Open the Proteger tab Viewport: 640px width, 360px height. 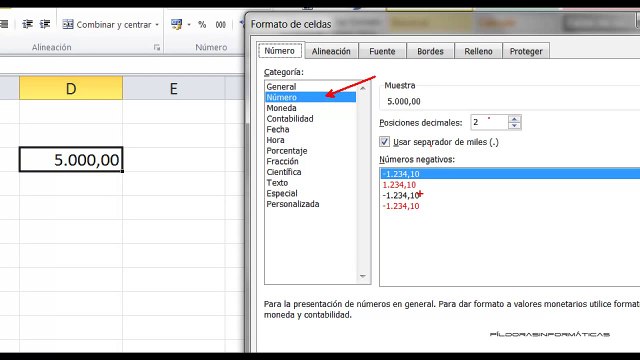click(526, 51)
